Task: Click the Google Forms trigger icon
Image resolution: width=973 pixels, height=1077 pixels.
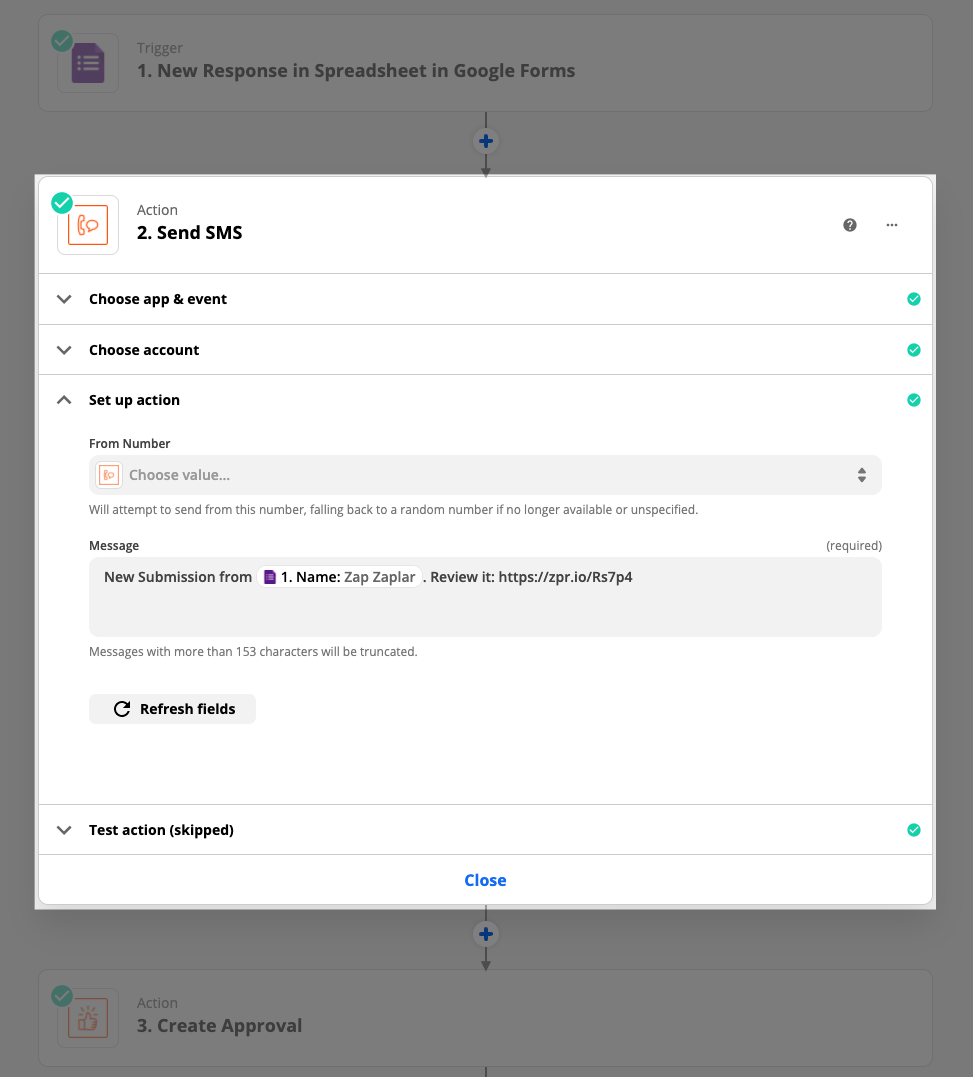Action: pos(88,63)
